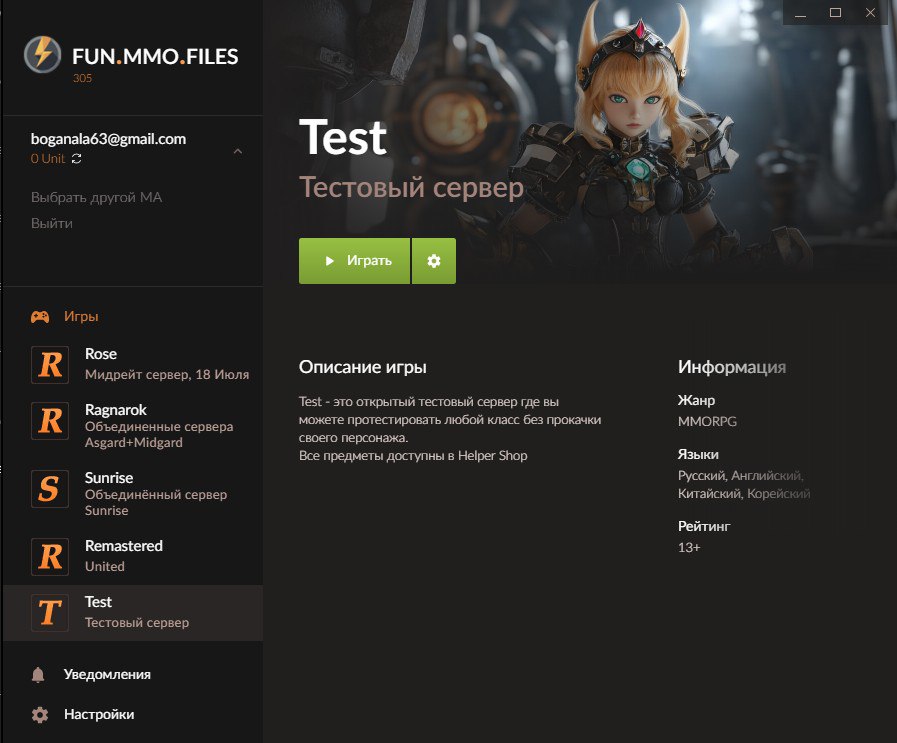Select the Rose 'Мидрейт сервер' entry
Viewport: 897px width, 743px height.
166,365
